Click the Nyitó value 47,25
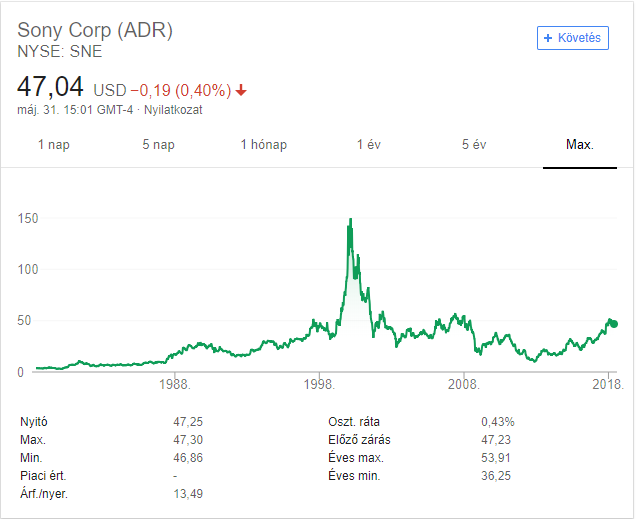The height and width of the screenshot is (519, 636). point(187,422)
